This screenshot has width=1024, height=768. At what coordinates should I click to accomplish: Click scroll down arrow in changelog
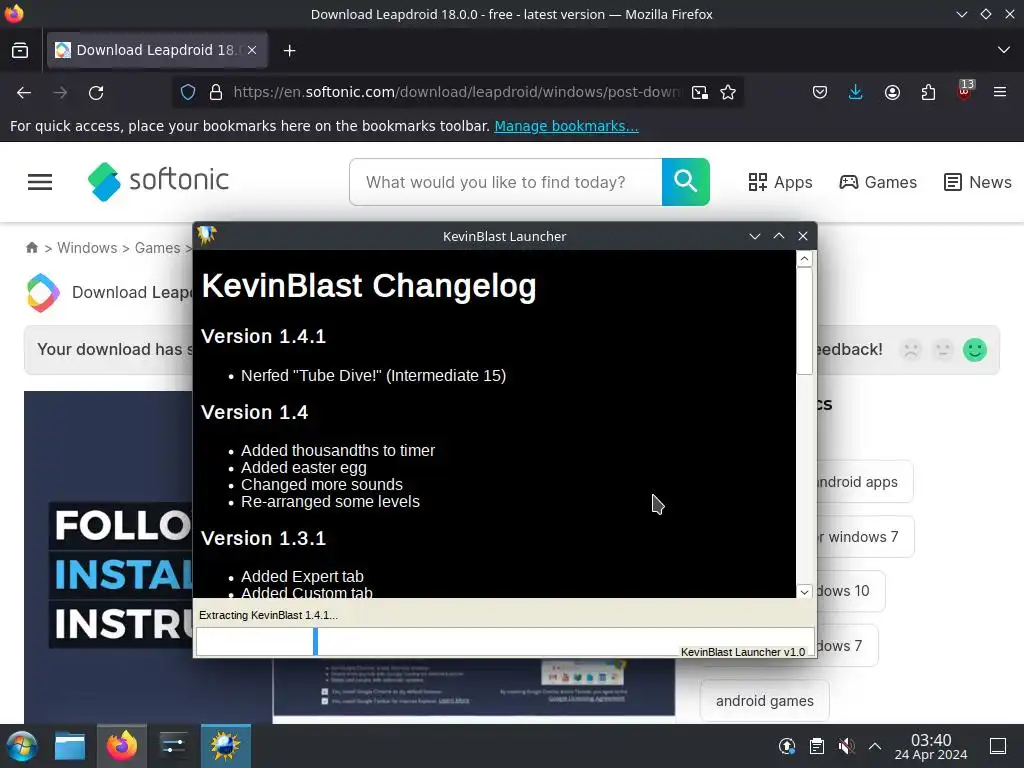[x=805, y=592]
